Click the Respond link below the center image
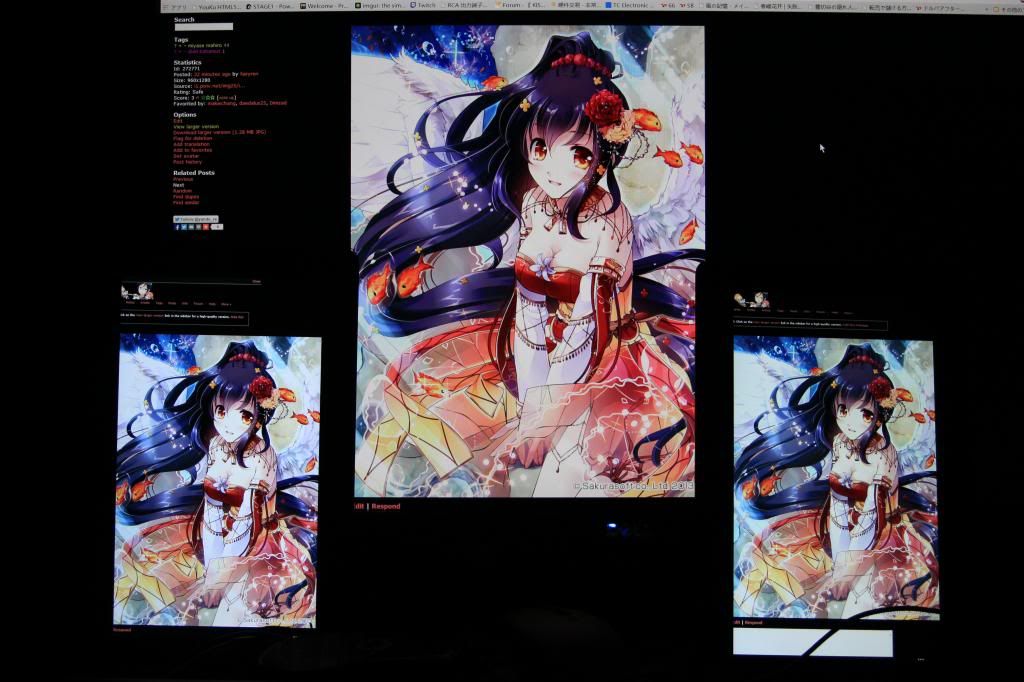1024x682 pixels. pyautogui.click(x=385, y=506)
